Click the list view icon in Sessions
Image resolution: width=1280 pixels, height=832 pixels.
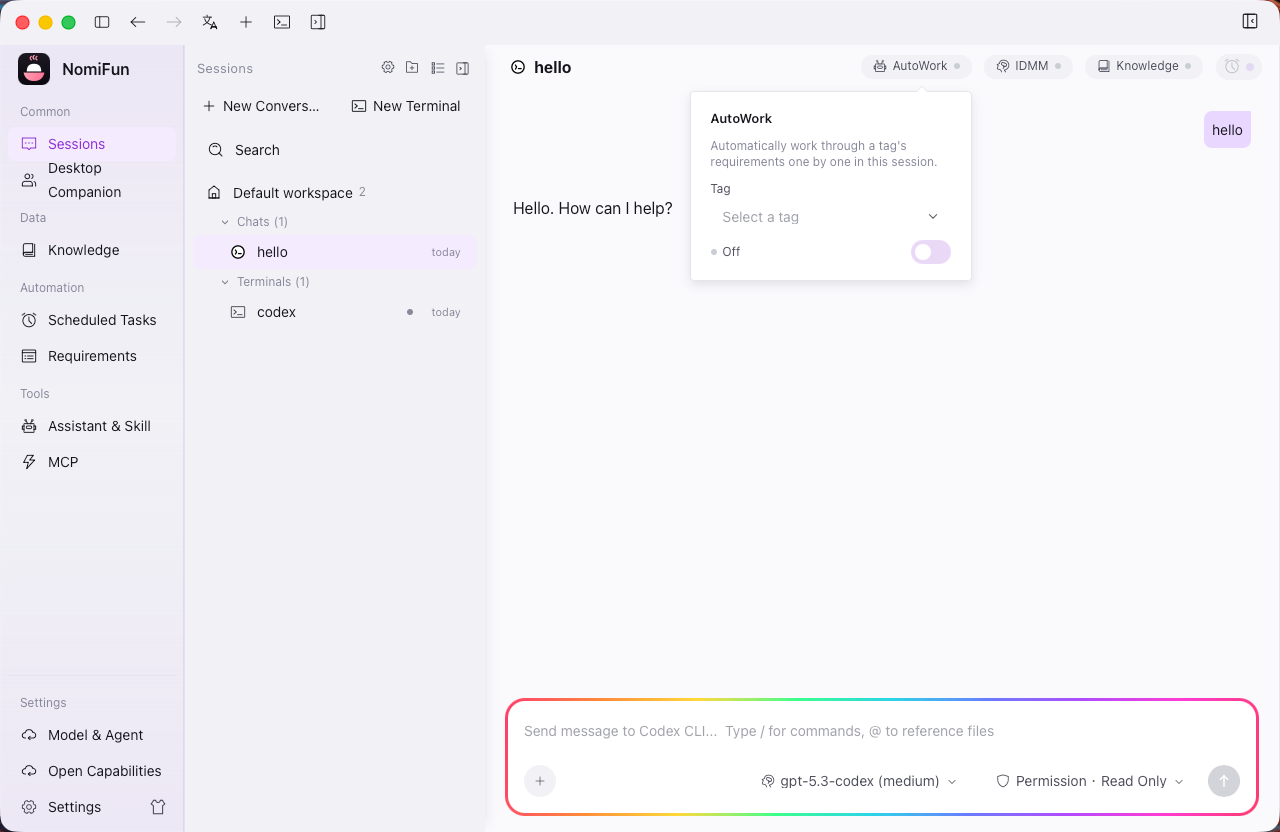click(x=437, y=68)
